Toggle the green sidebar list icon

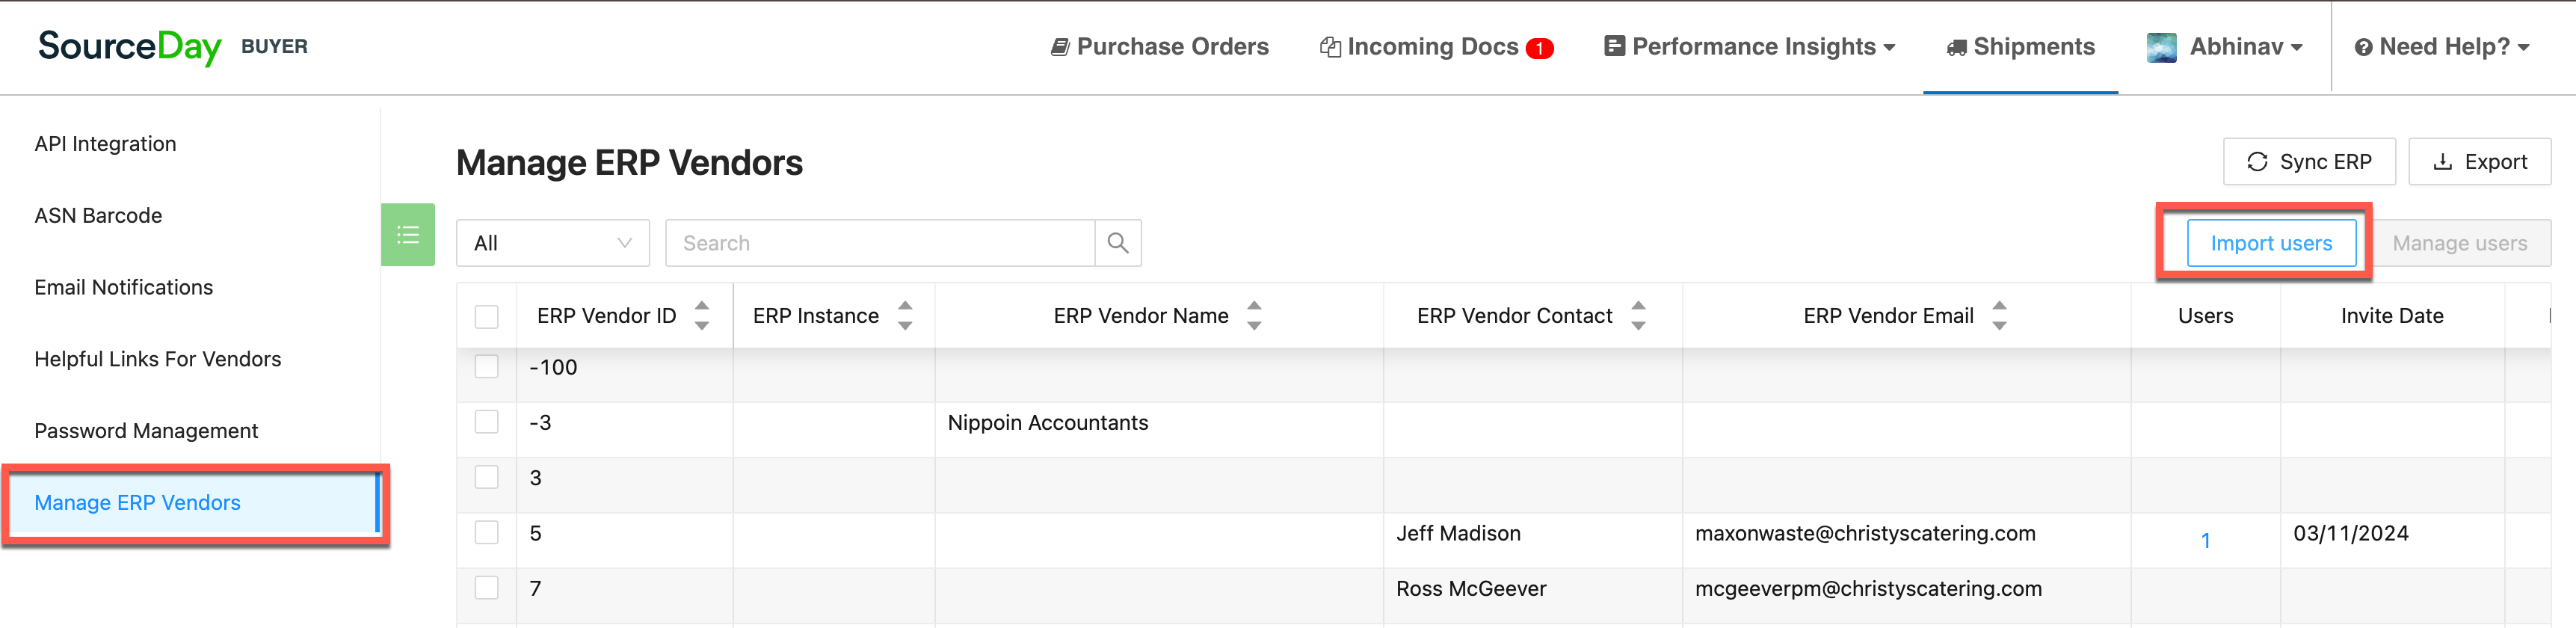tap(408, 235)
